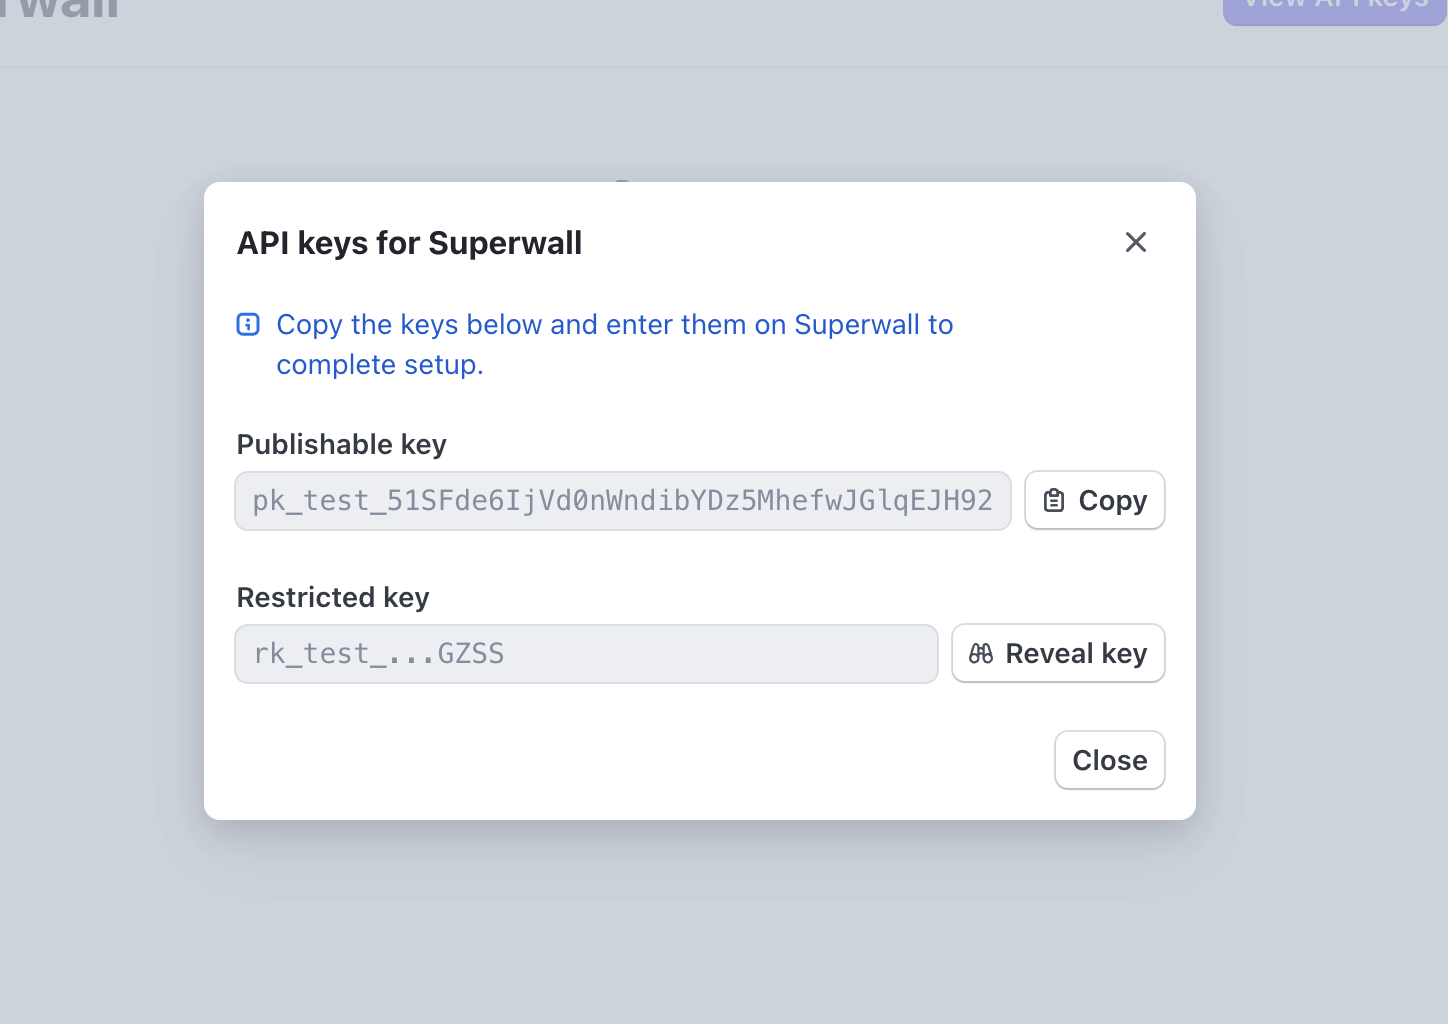Click the clipboard icon in the Copy button

1054,500
